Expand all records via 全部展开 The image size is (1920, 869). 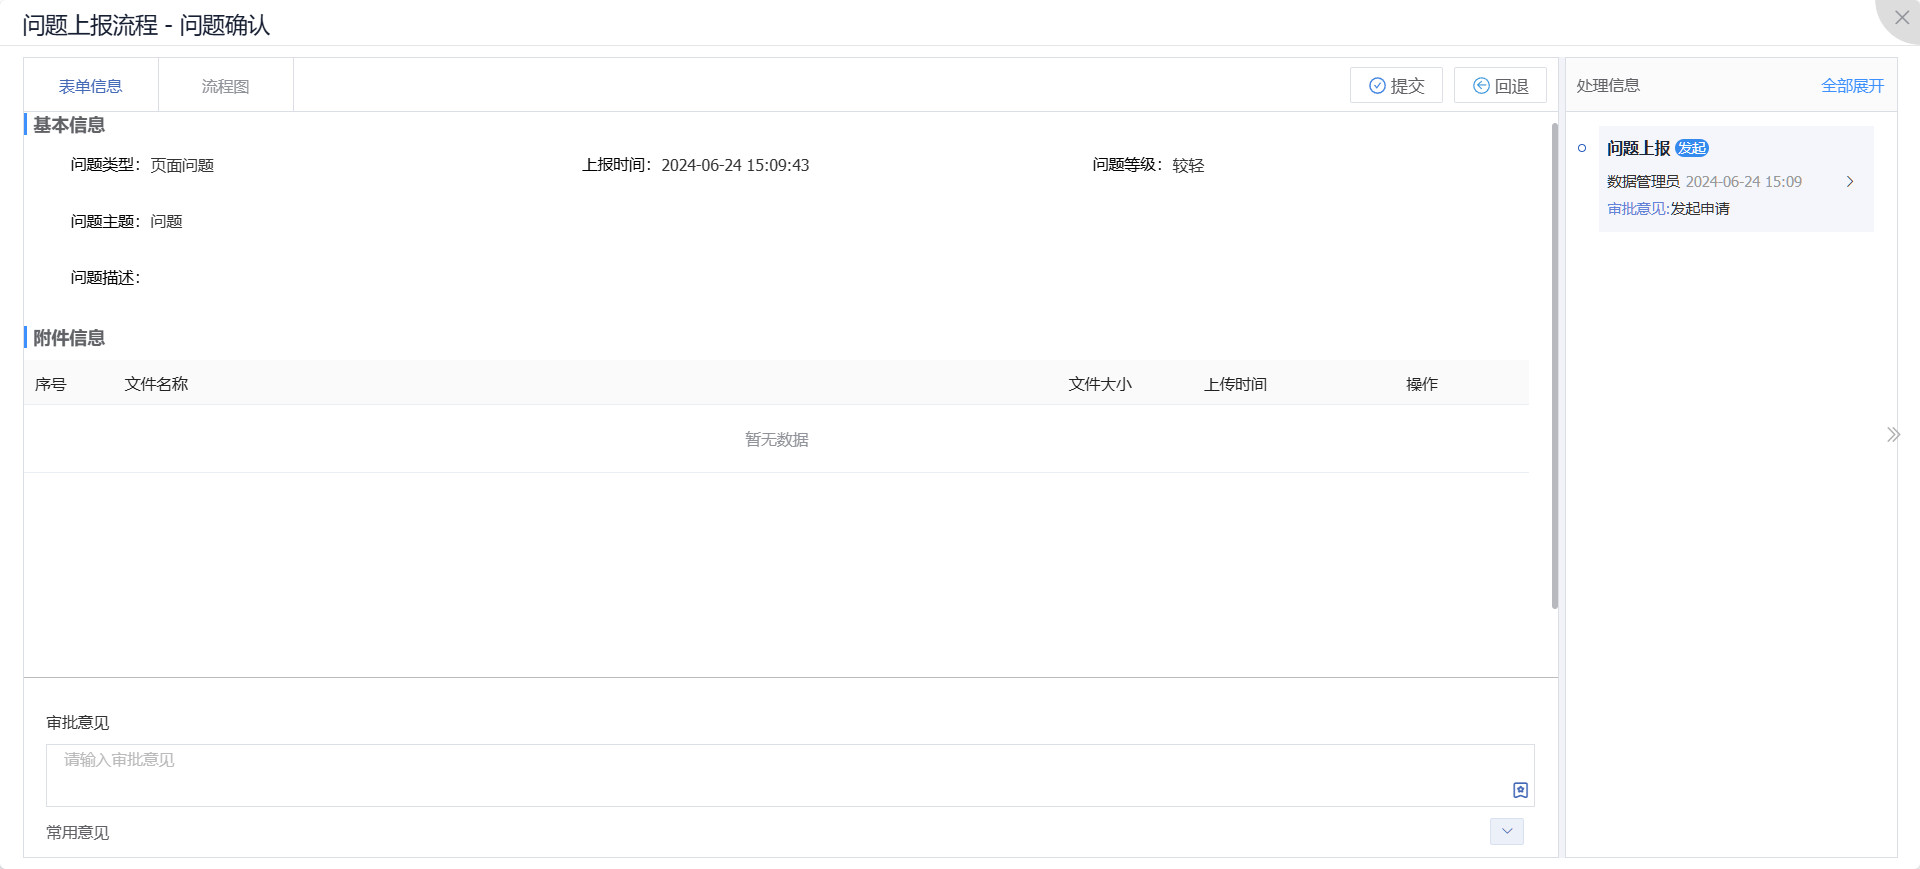pyautogui.click(x=1852, y=86)
